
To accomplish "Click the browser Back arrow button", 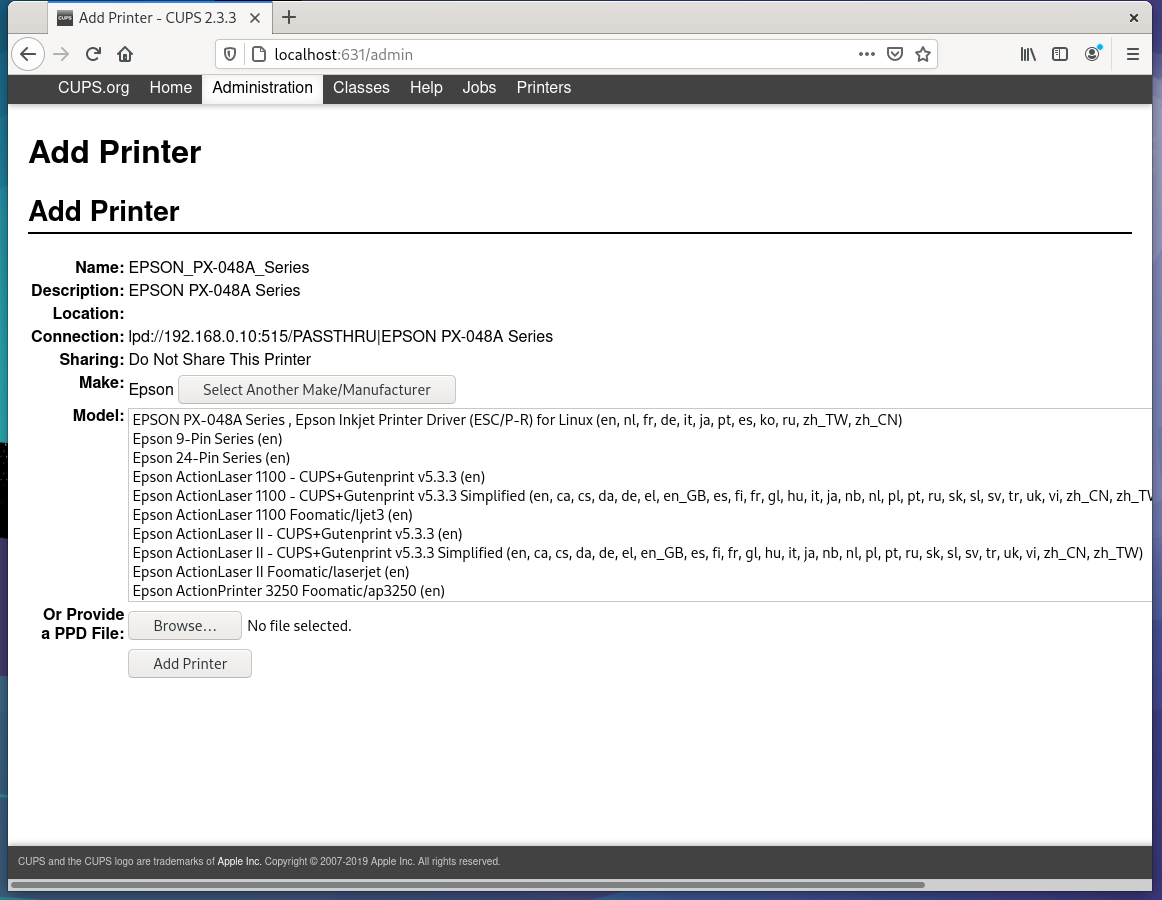I will click(28, 54).
